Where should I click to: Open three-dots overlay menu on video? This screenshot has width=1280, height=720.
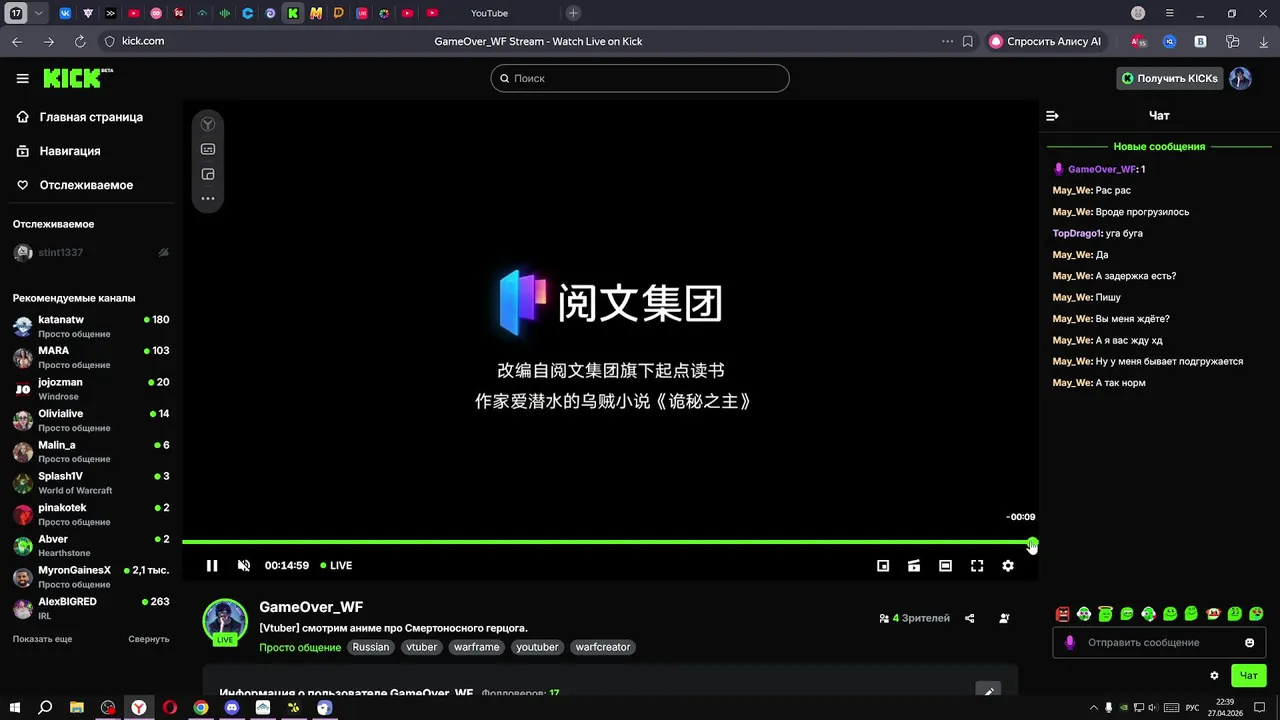point(208,198)
